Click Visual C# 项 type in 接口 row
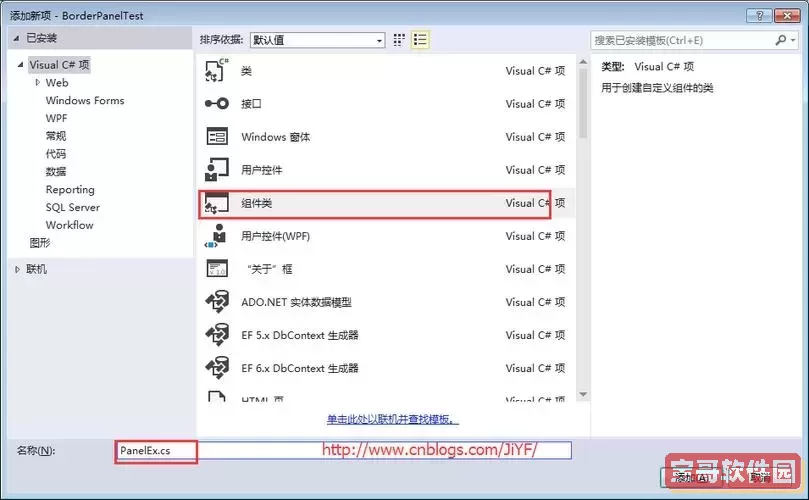This screenshot has height=500, width=809. pyautogui.click(x=535, y=104)
